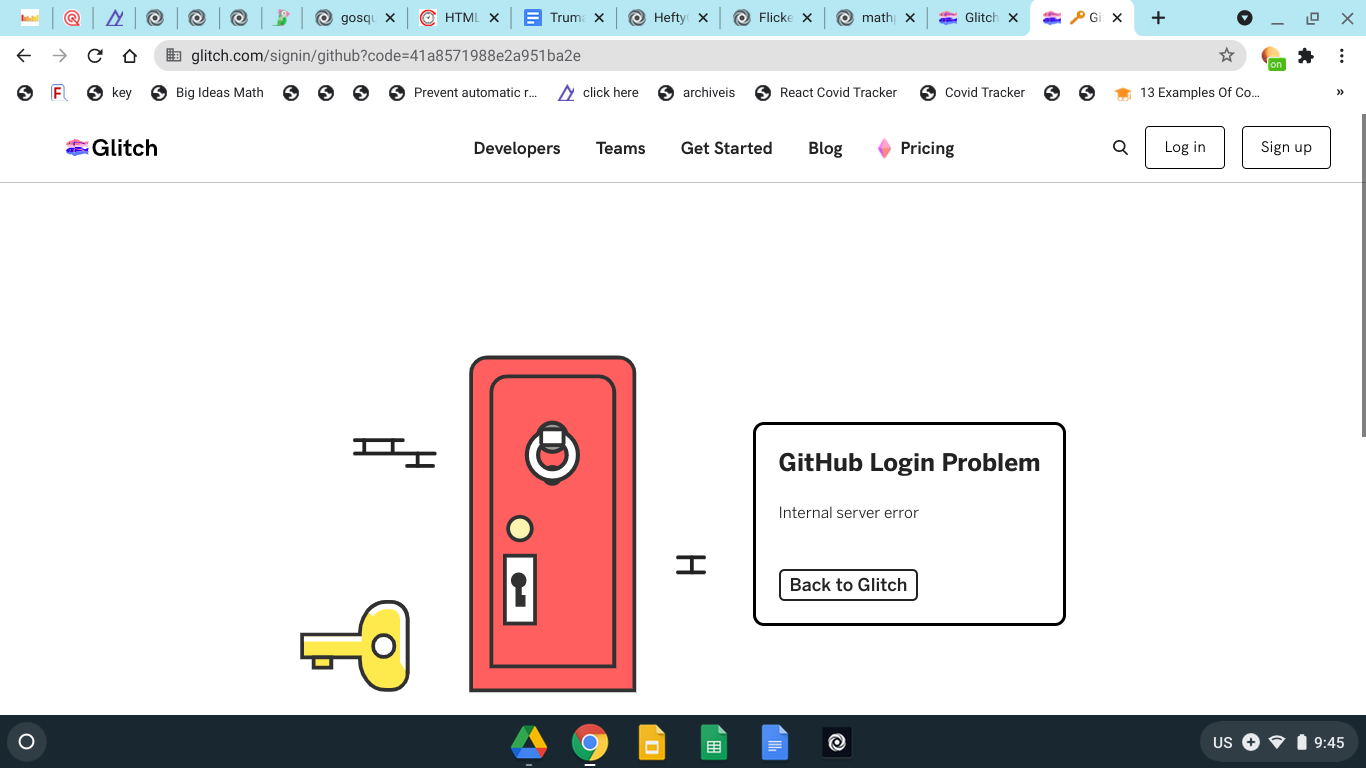Open the archiveis bookmark
The height and width of the screenshot is (768, 1366).
696,93
